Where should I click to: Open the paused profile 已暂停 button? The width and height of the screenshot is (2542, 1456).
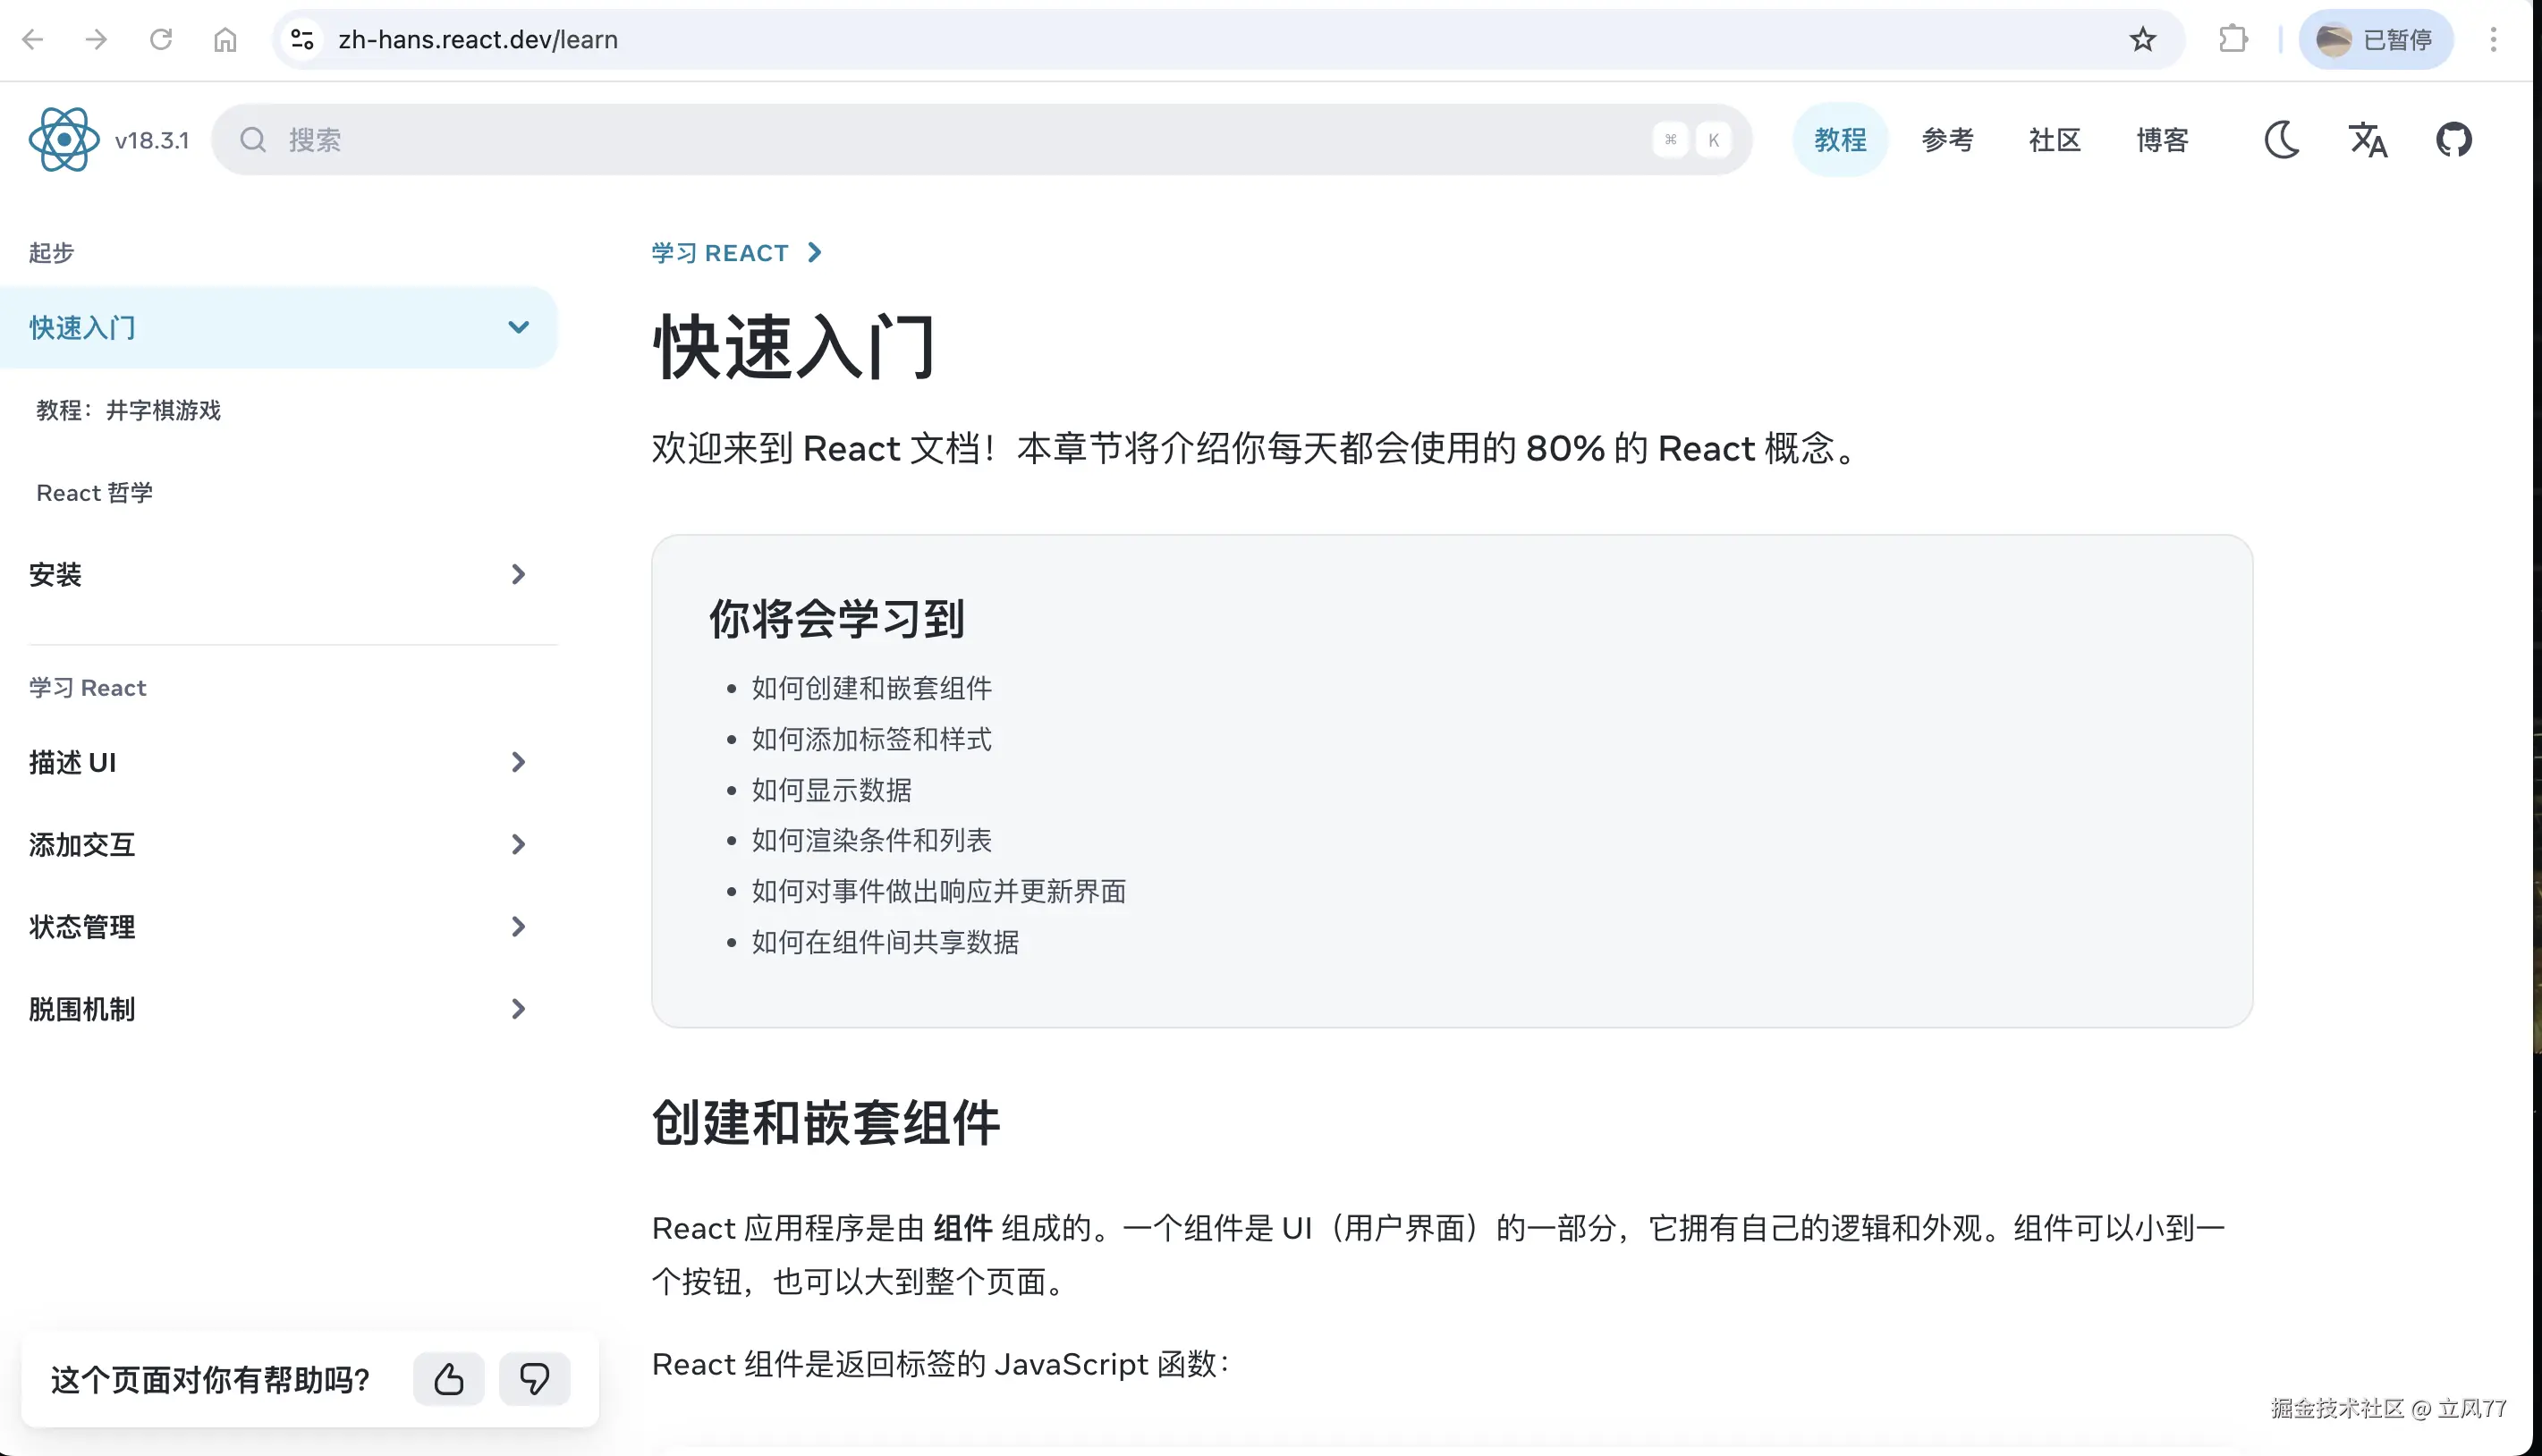coord(2375,40)
